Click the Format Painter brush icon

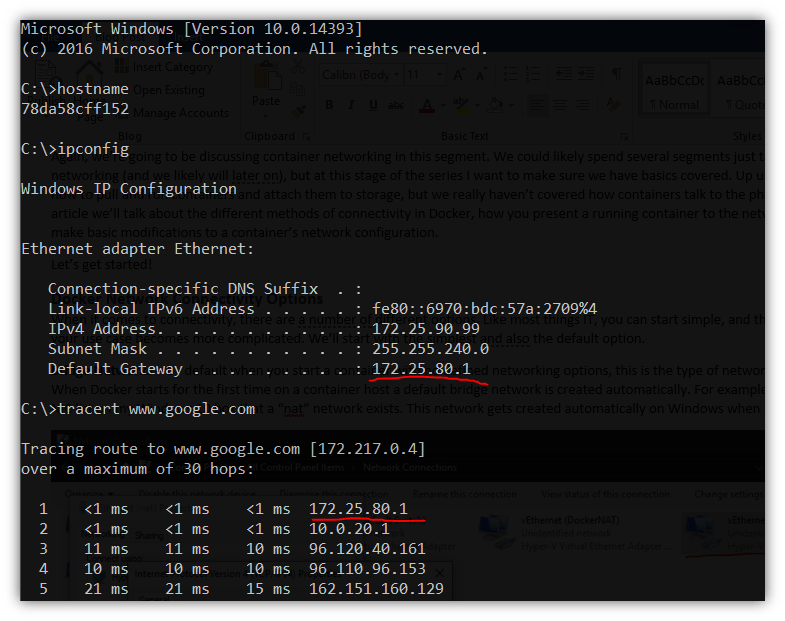299,110
